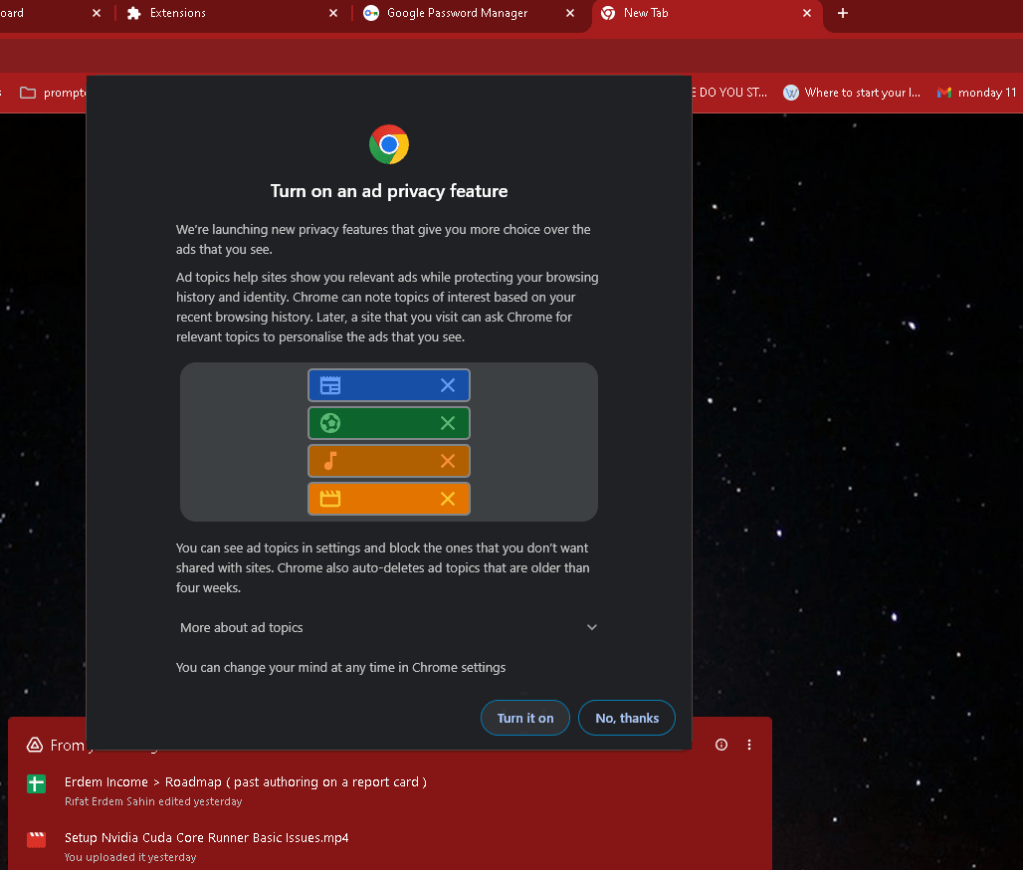Click the red video file icon
The image size is (1023, 870).
37,839
